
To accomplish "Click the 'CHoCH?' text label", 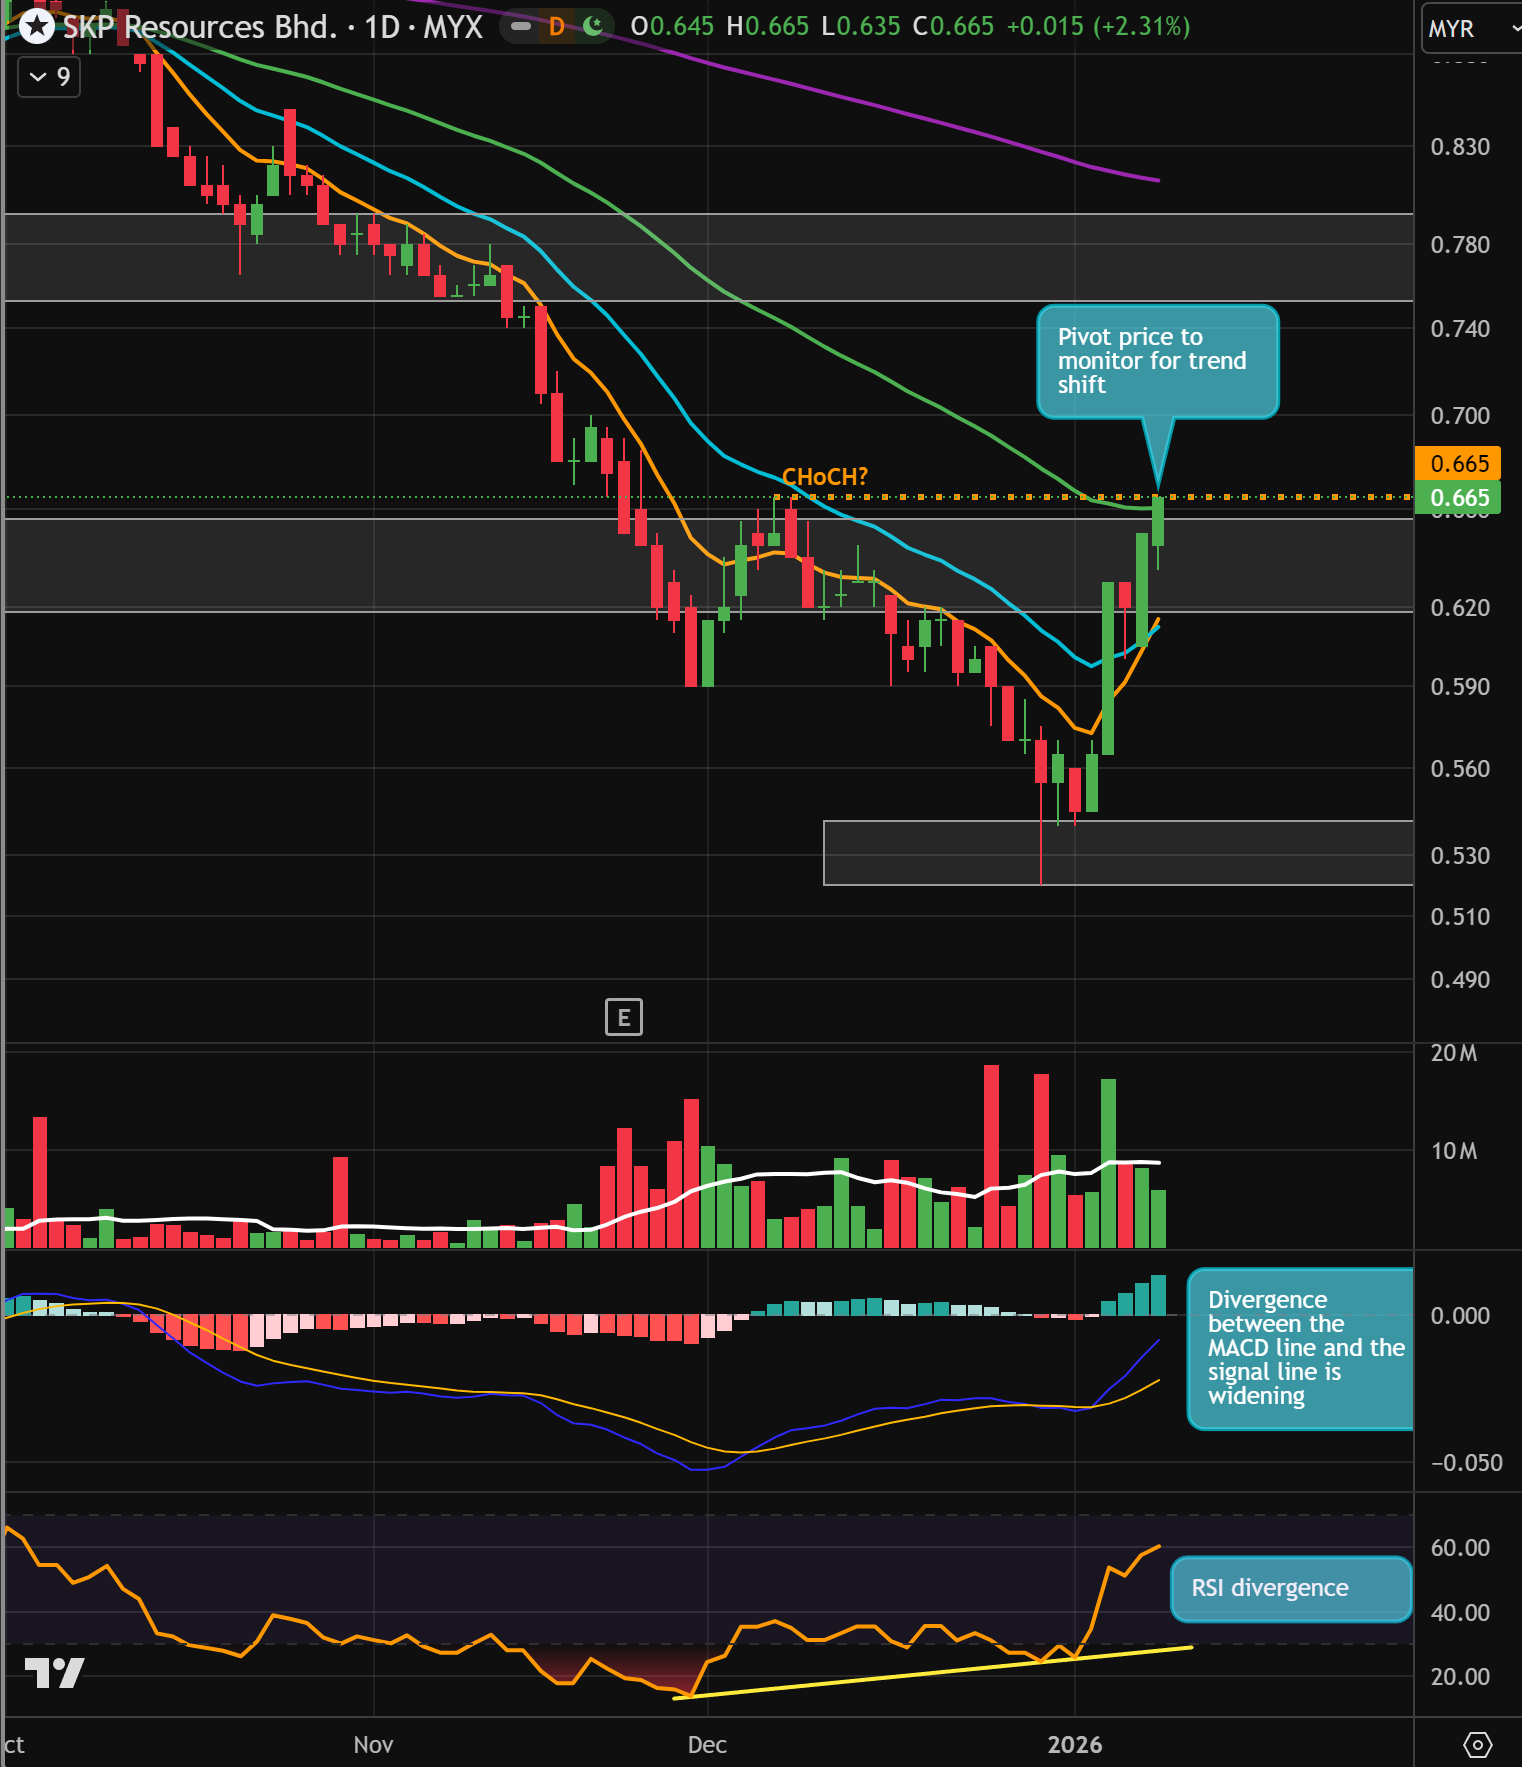I will point(825,477).
